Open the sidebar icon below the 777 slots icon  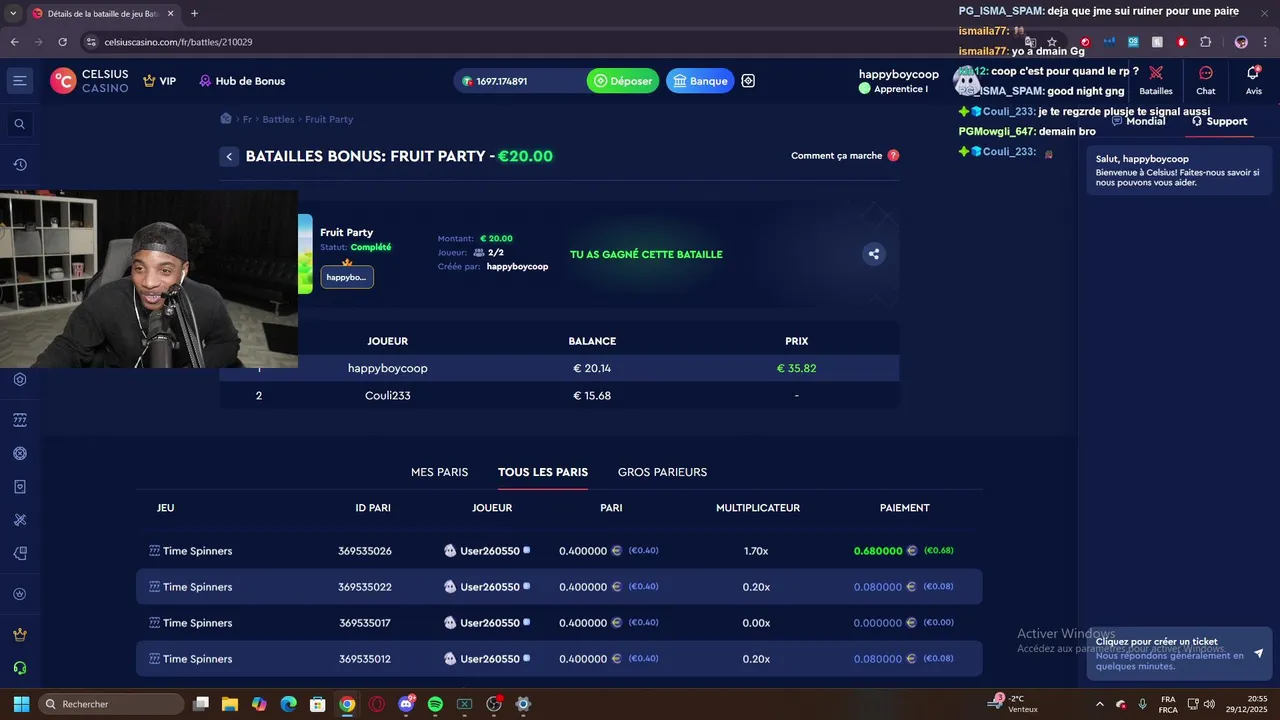pyautogui.click(x=19, y=453)
